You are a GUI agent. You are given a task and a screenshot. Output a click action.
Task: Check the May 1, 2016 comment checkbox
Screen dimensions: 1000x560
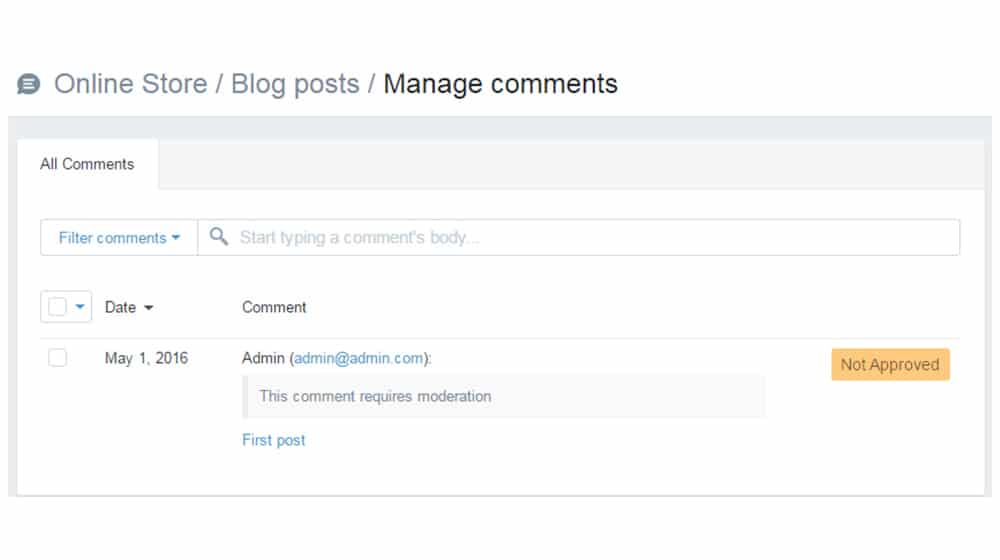[57, 358]
